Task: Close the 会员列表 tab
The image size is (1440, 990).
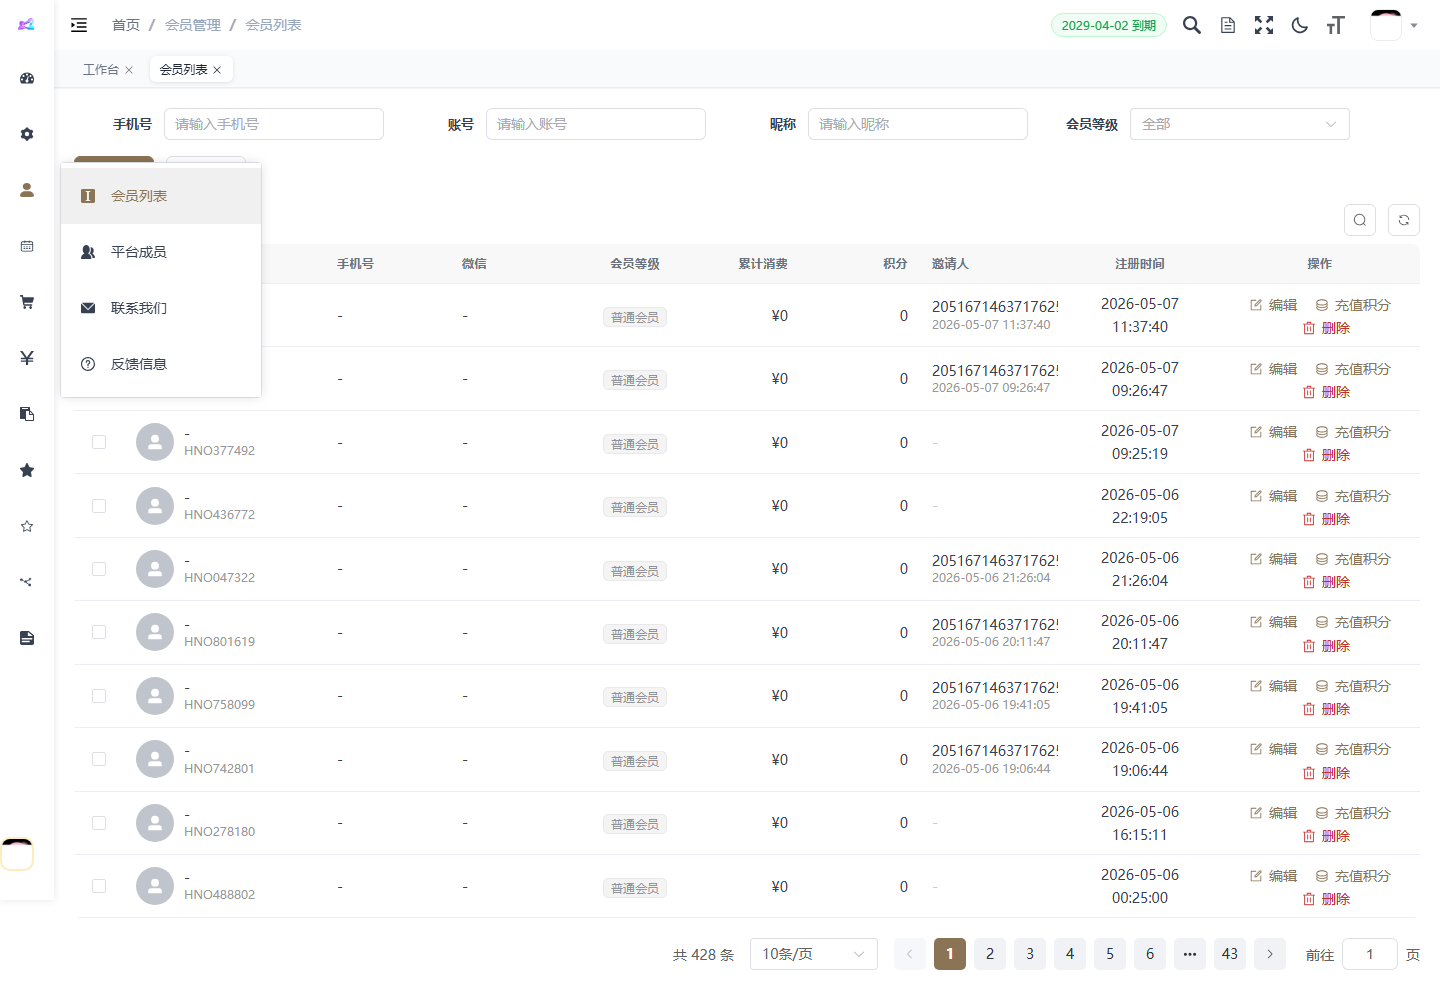Action: coord(217,70)
